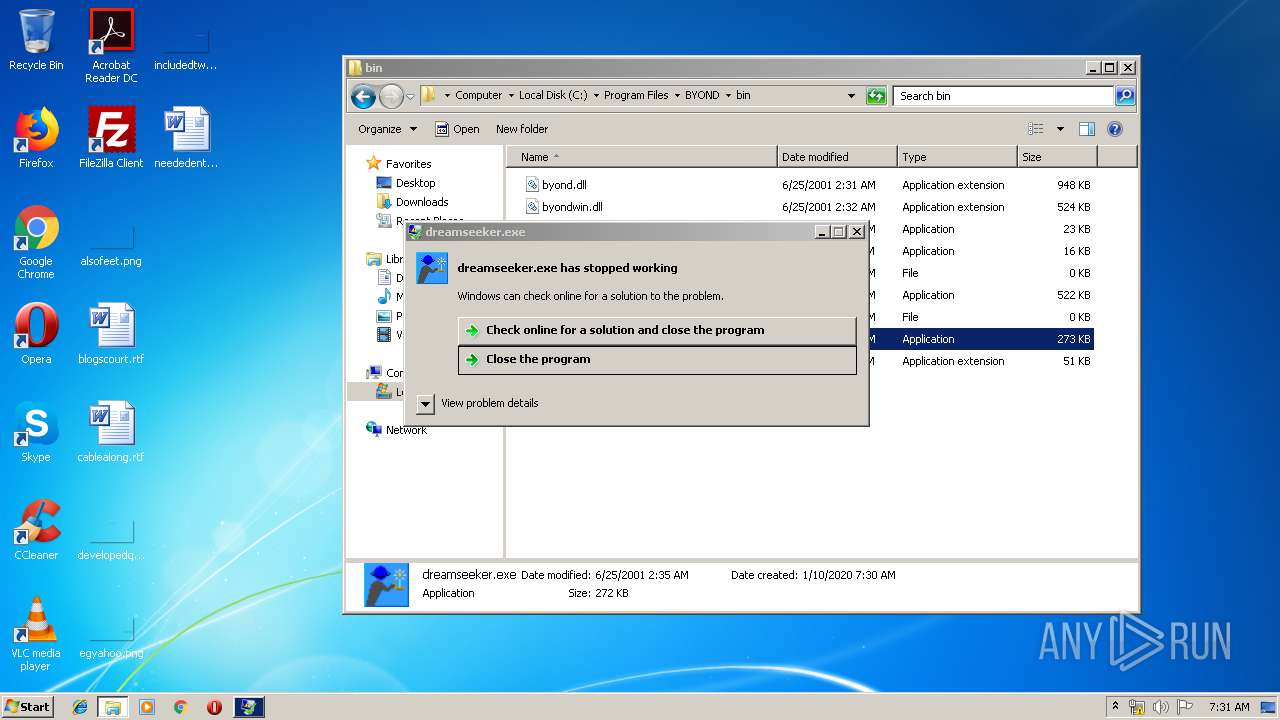This screenshot has width=1280, height=720.
Task: Open the Organize dropdown menu
Action: (387, 129)
